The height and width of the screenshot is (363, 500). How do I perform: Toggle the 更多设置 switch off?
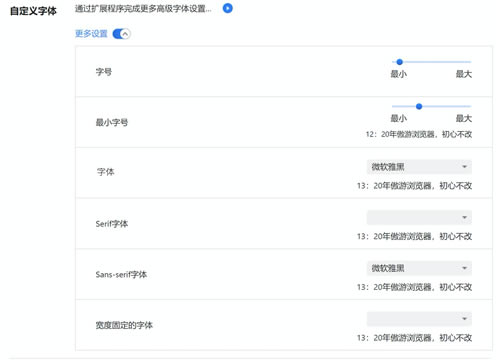[x=122, y=34]
